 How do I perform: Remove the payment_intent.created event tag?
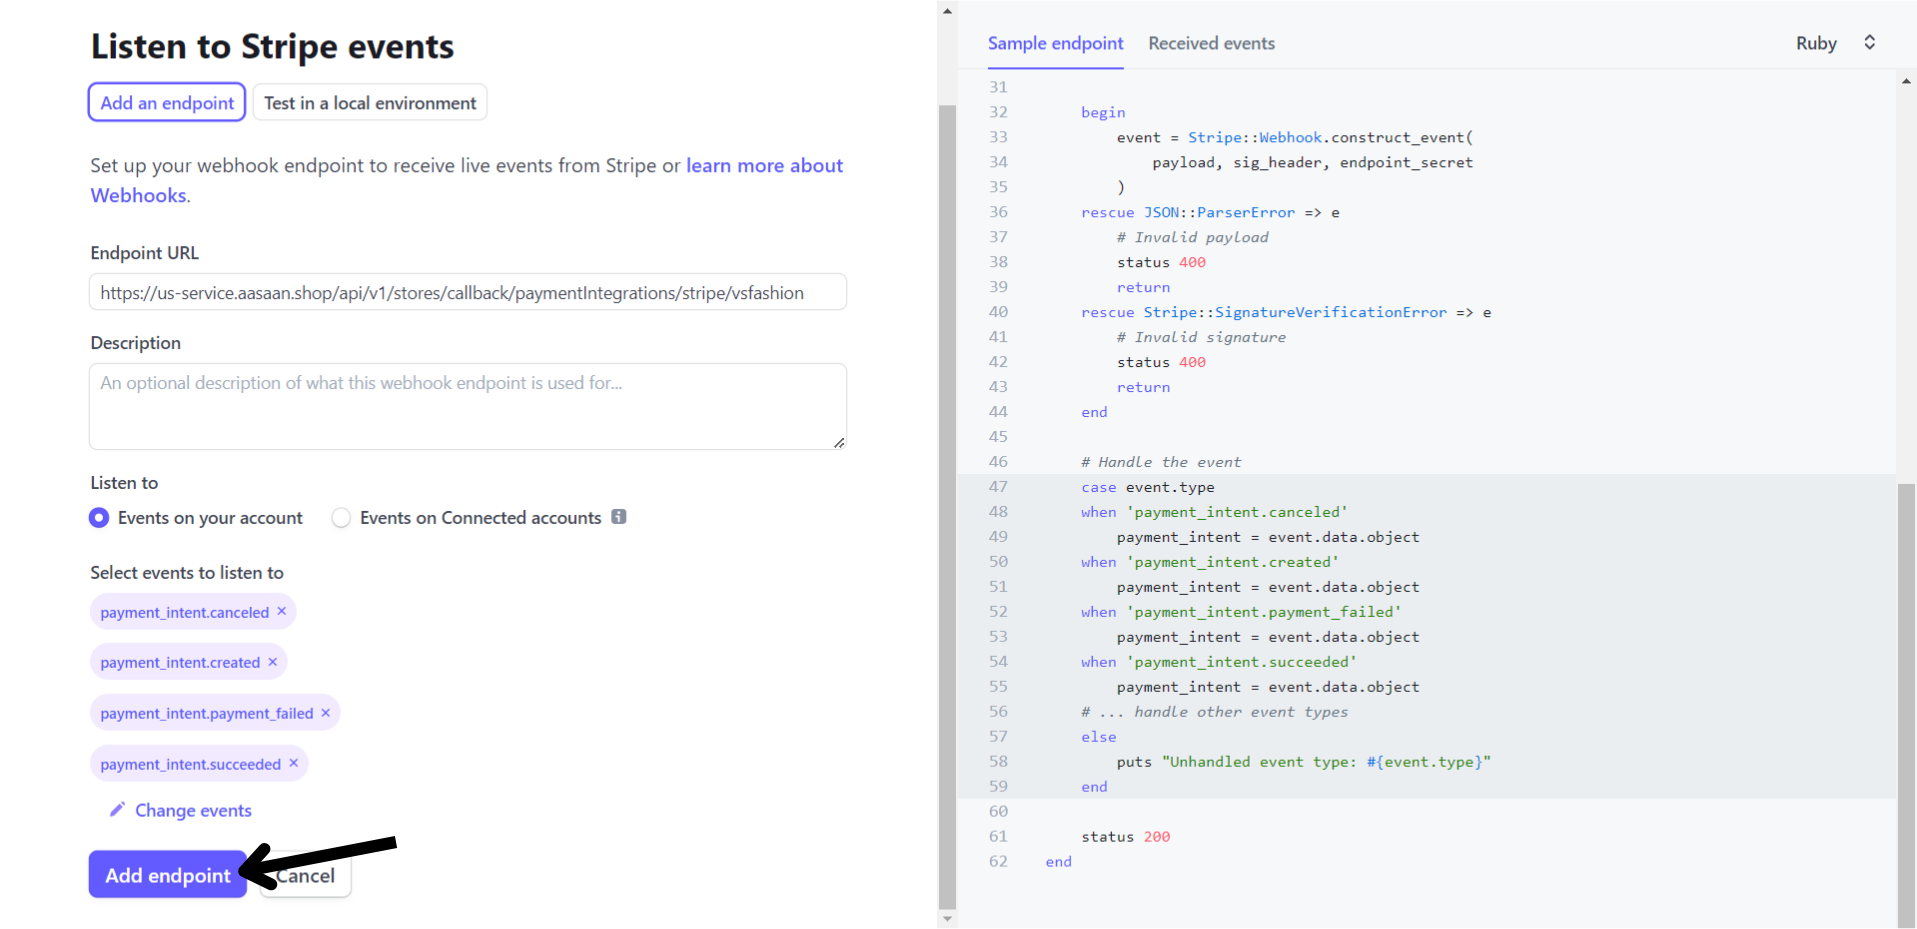(x=272, y=662)
